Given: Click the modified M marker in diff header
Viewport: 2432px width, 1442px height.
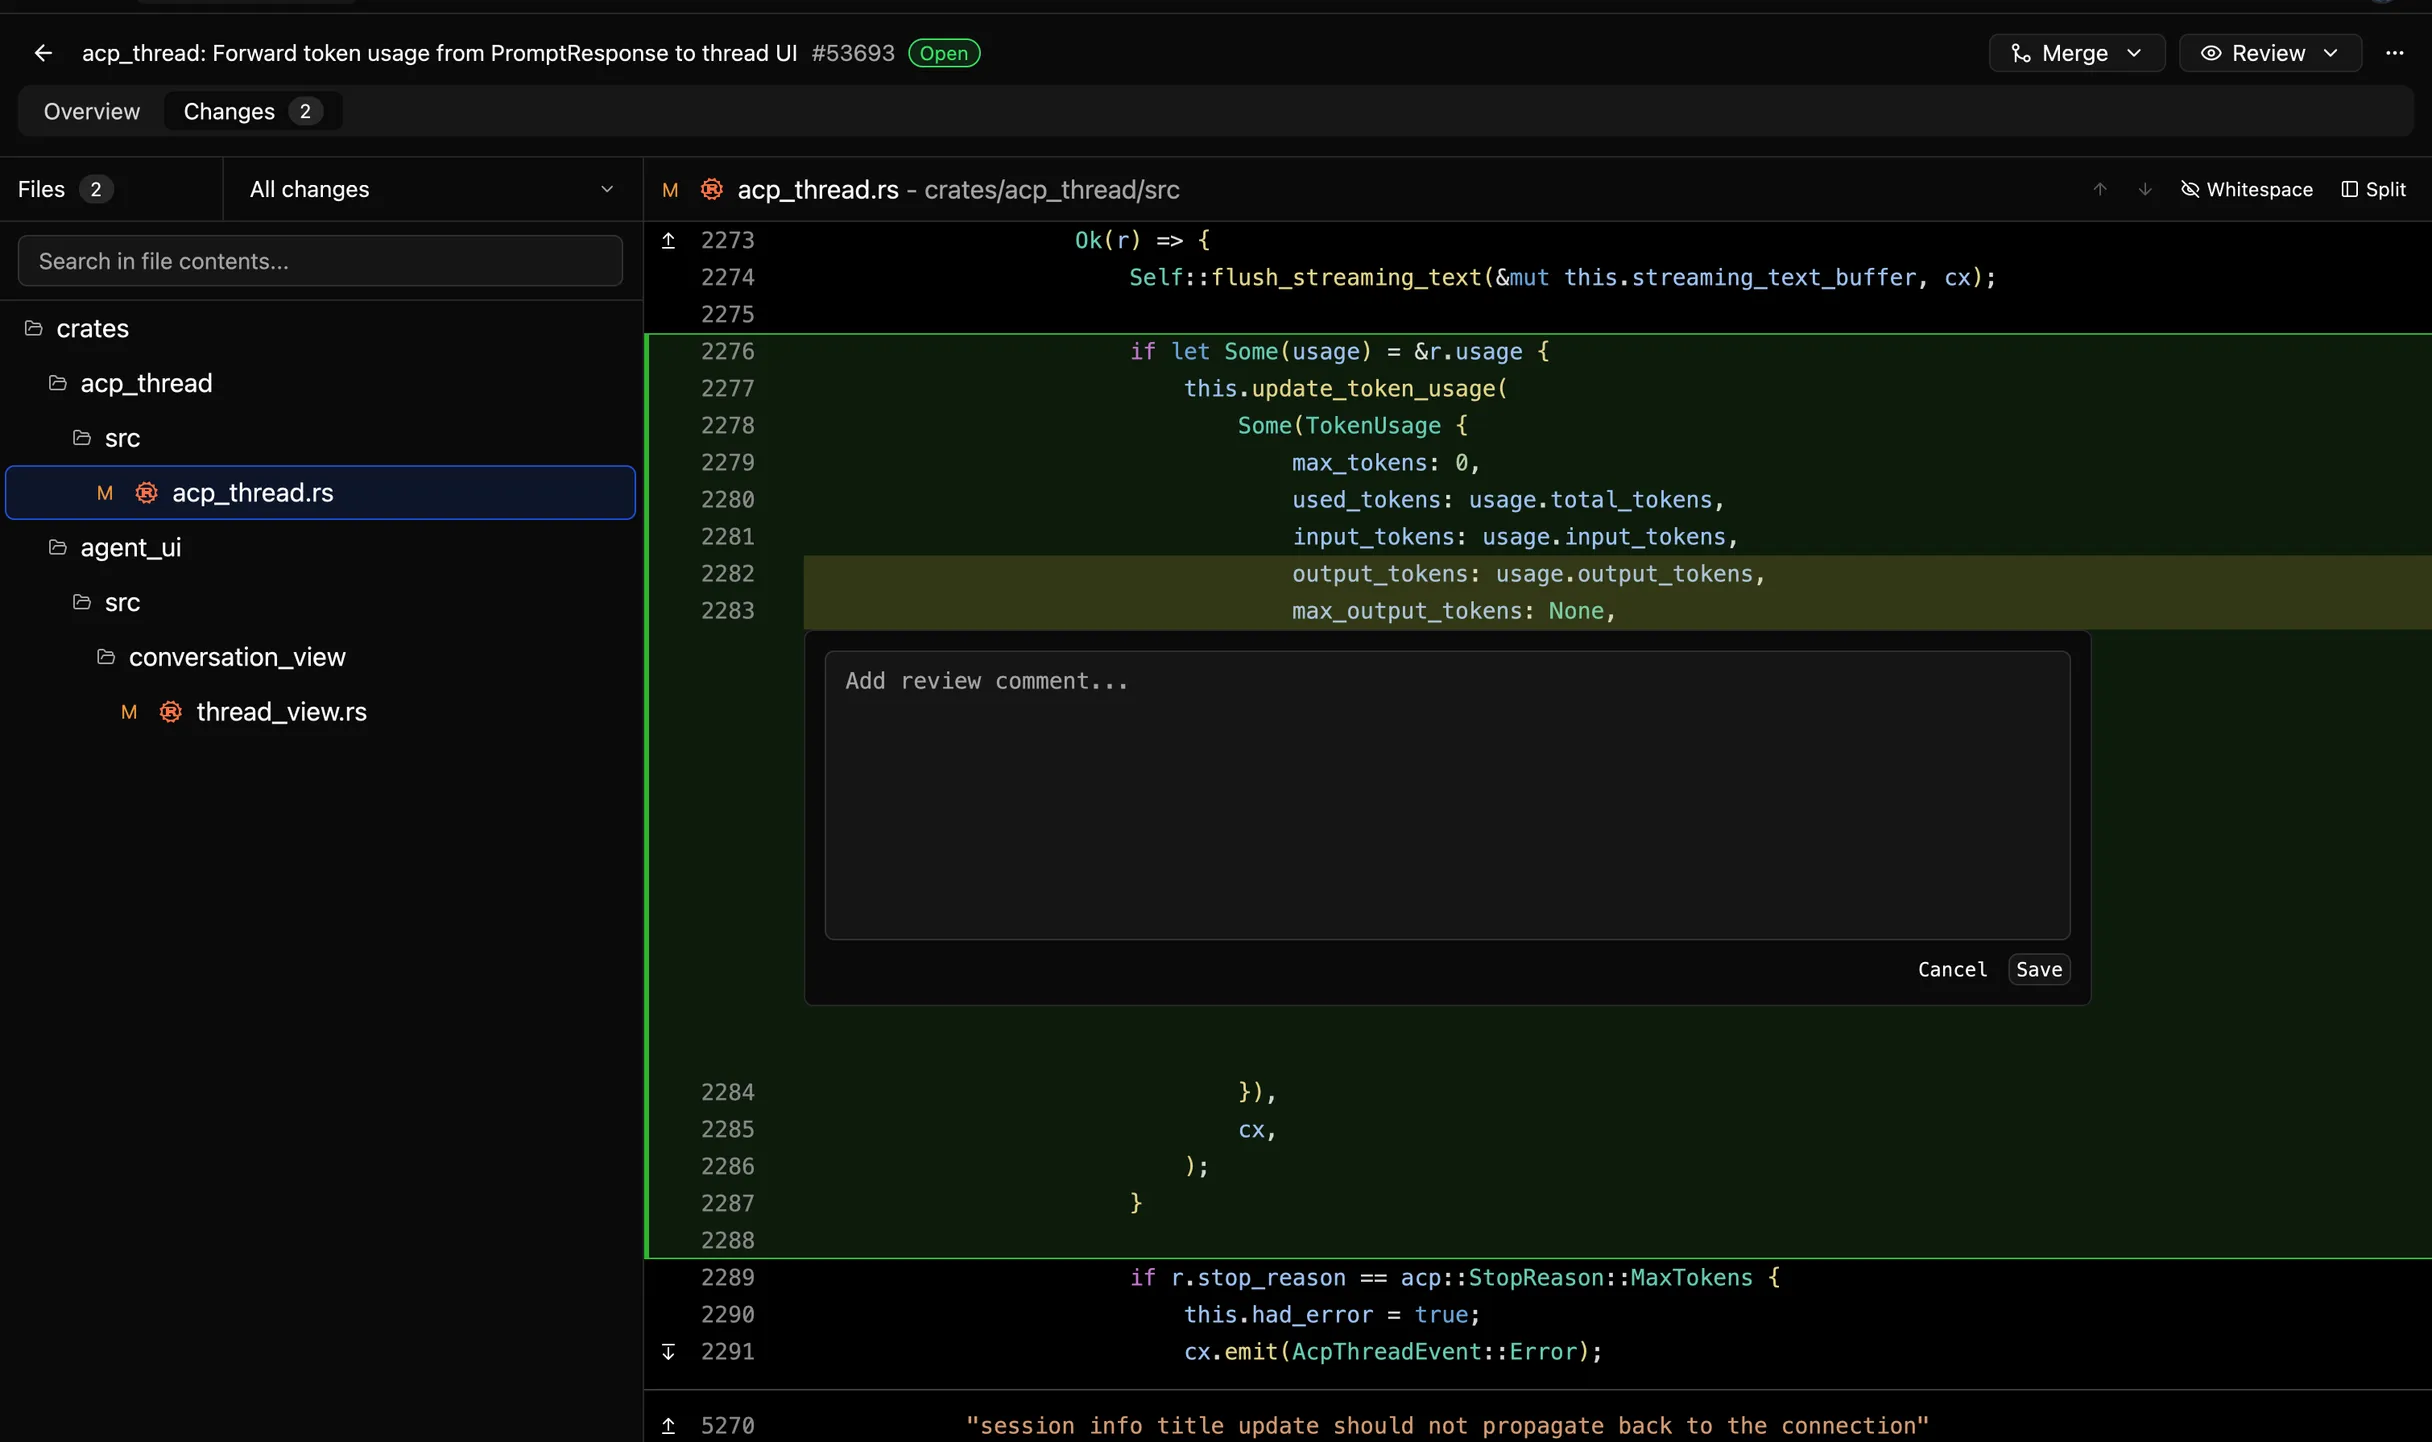Looking at the screenshot, I should (670, 189).
